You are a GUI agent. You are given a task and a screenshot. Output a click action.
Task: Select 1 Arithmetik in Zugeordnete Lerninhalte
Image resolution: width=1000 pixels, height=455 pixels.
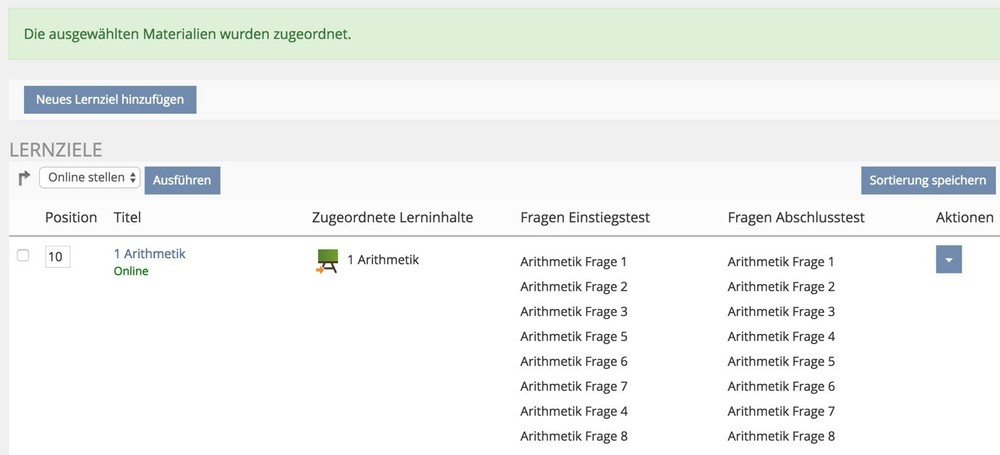[383, 260]
